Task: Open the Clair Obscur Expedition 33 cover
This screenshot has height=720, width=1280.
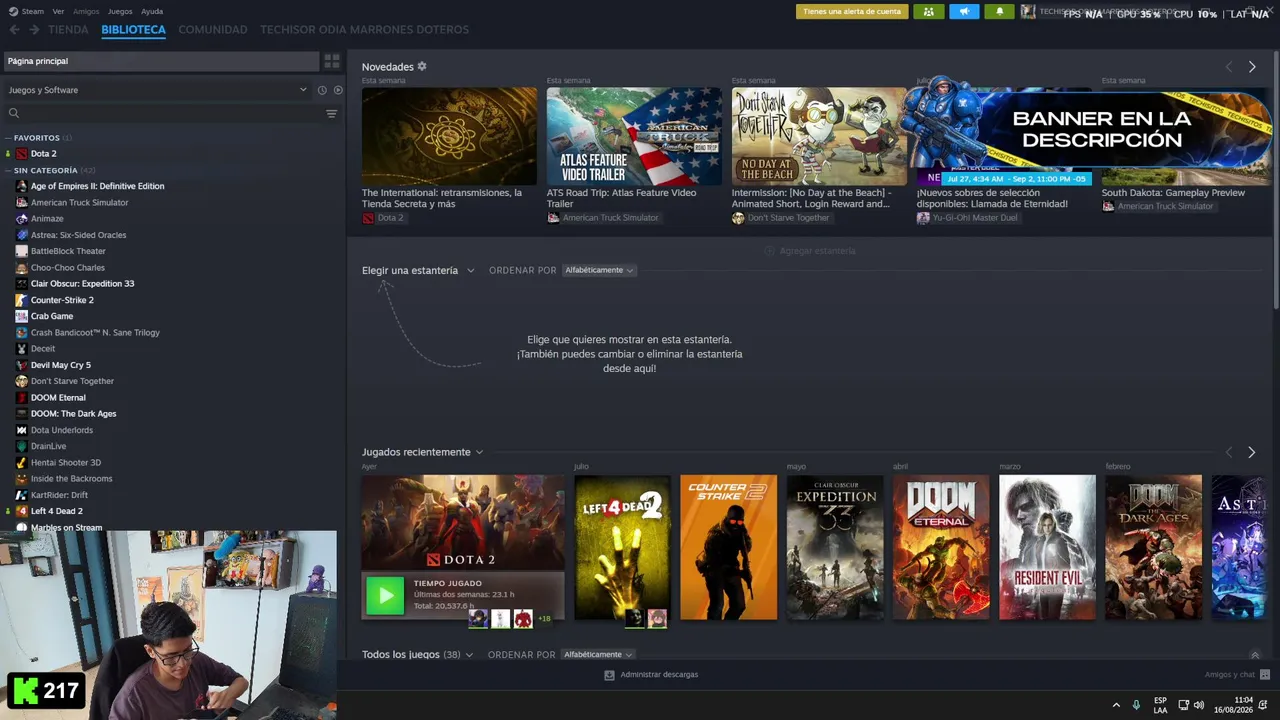Action: pos(835,547)
